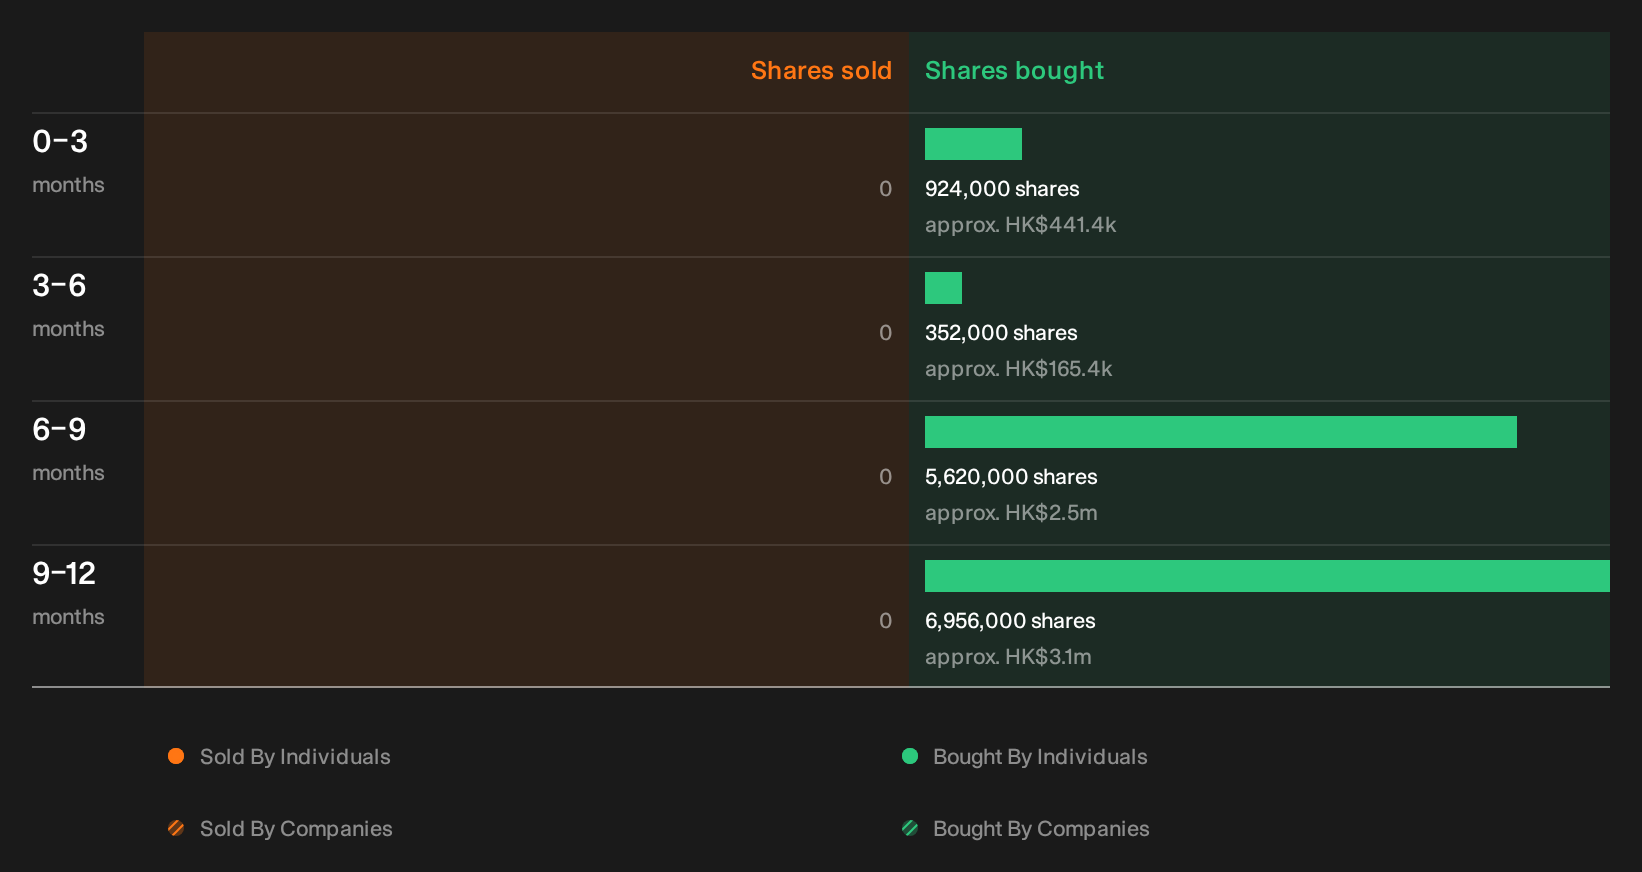Click the 9-12 months green bought bar

pos(1267,576)
